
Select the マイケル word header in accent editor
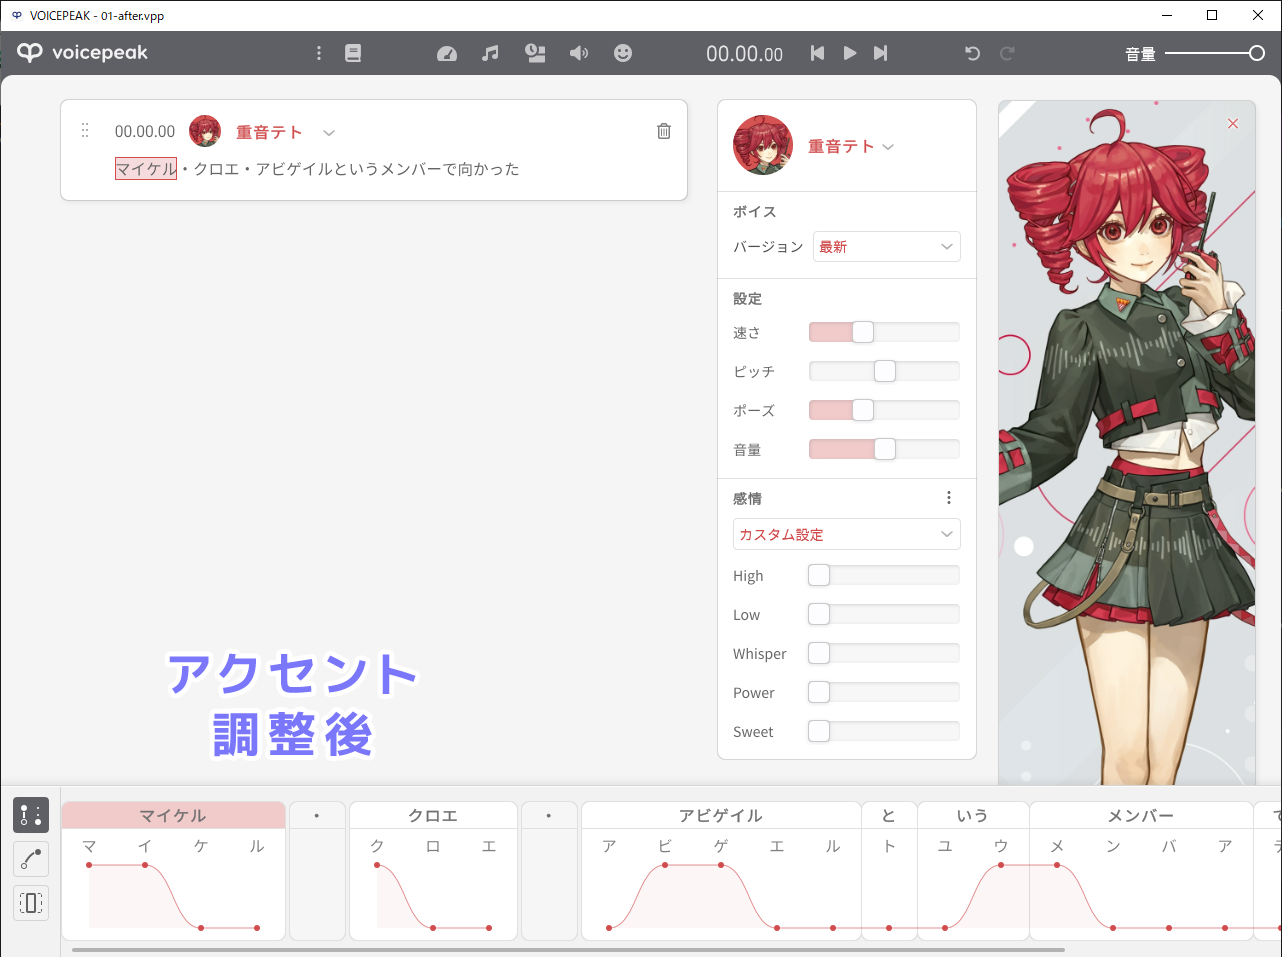[x=173, y=815]
